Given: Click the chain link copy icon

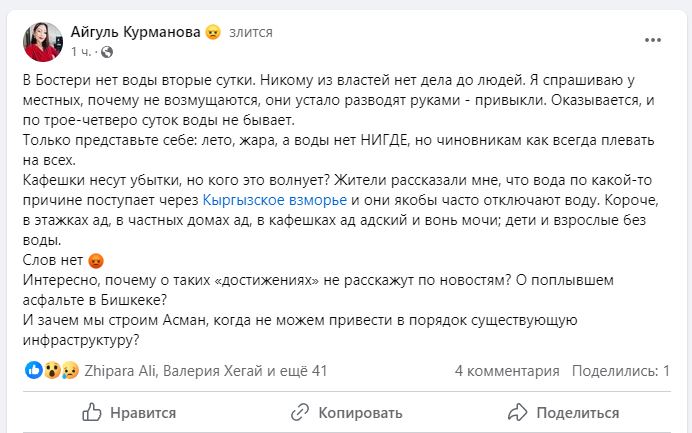Looking at the screenshot, I should (299, 411).
